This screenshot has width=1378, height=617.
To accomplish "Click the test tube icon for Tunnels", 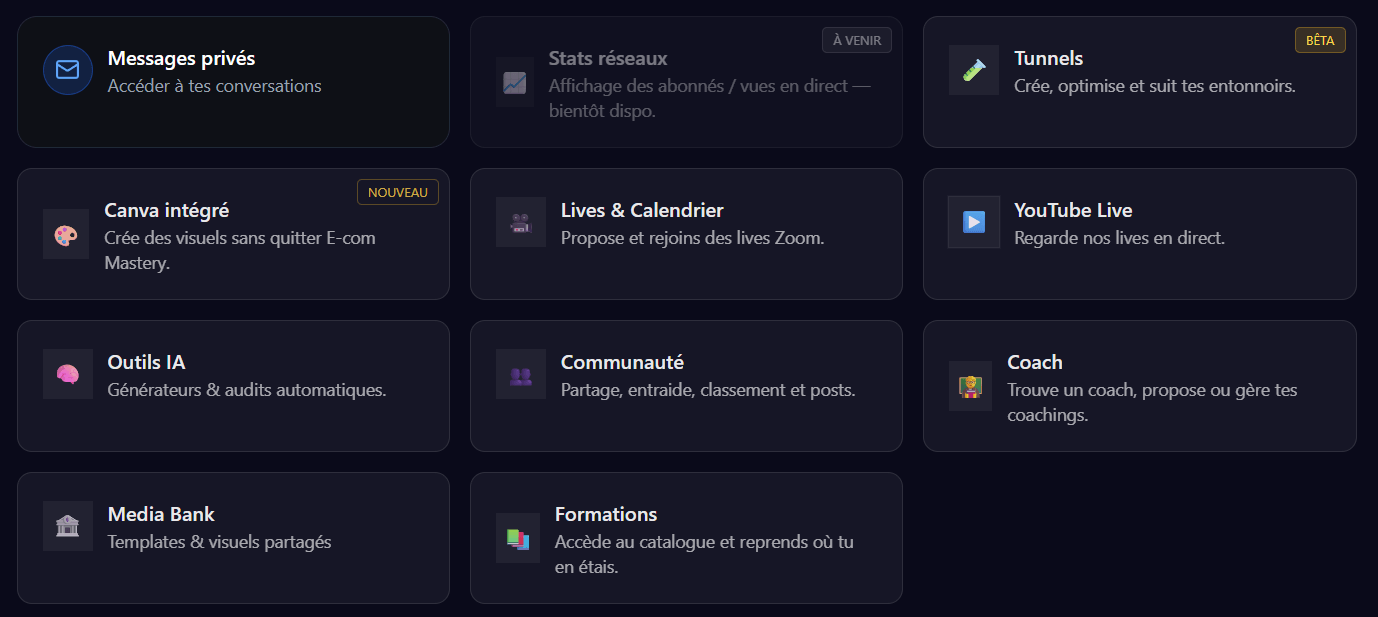I will tap(974, 70).
